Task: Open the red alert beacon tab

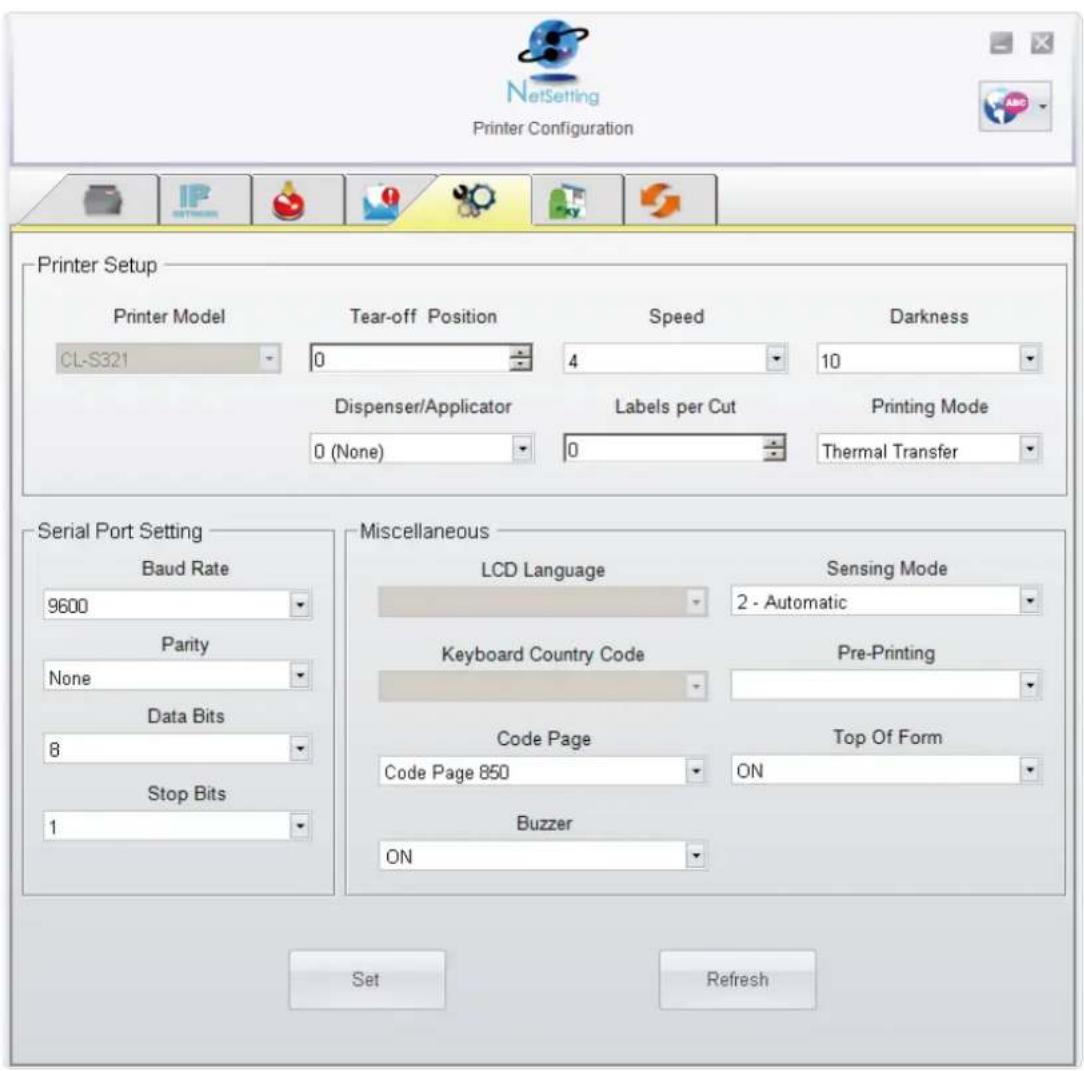Action: point(288,201)
